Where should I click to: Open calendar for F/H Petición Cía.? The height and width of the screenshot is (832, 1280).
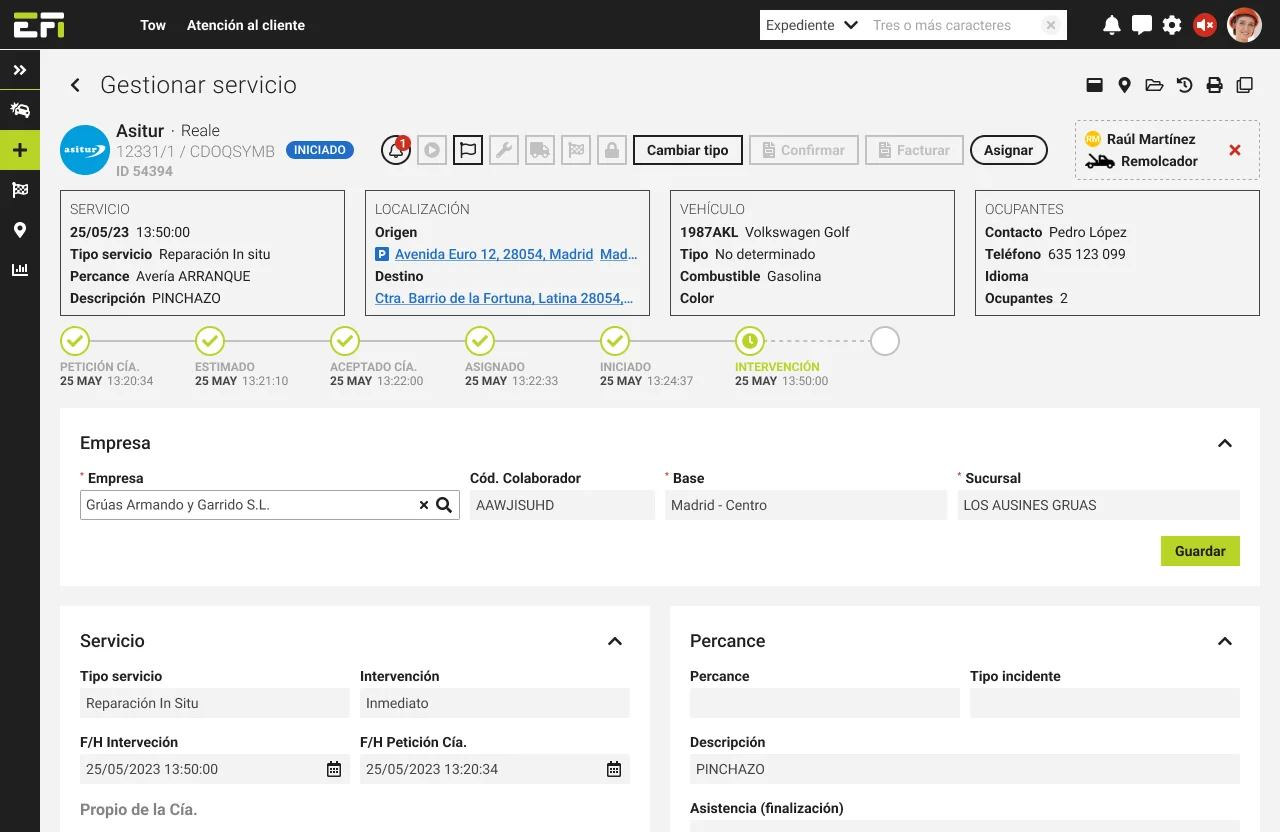(x=614, y=769)
